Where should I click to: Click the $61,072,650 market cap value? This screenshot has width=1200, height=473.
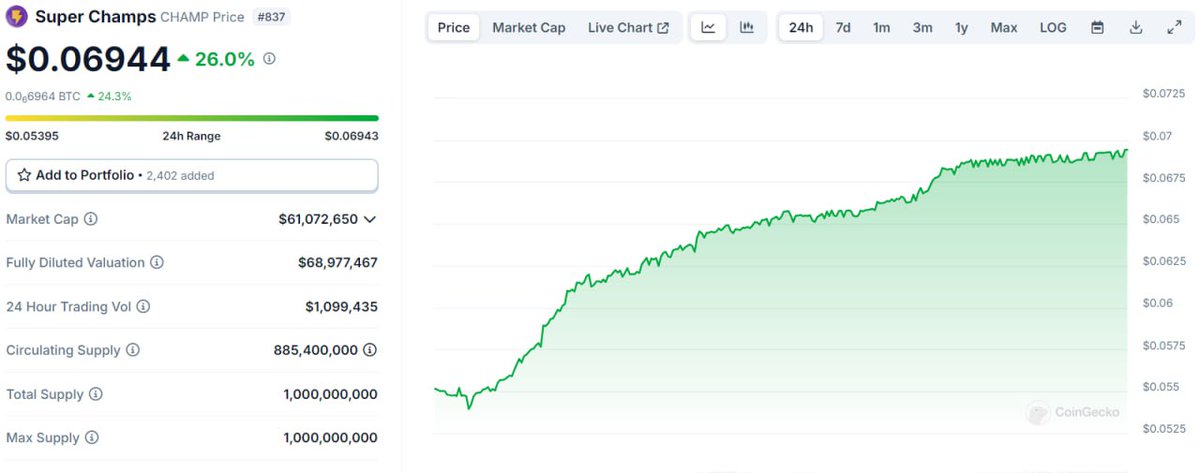[318, 219]
